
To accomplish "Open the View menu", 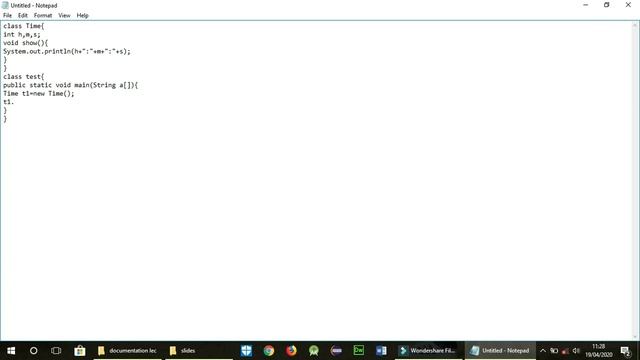I will click(64, 16).
